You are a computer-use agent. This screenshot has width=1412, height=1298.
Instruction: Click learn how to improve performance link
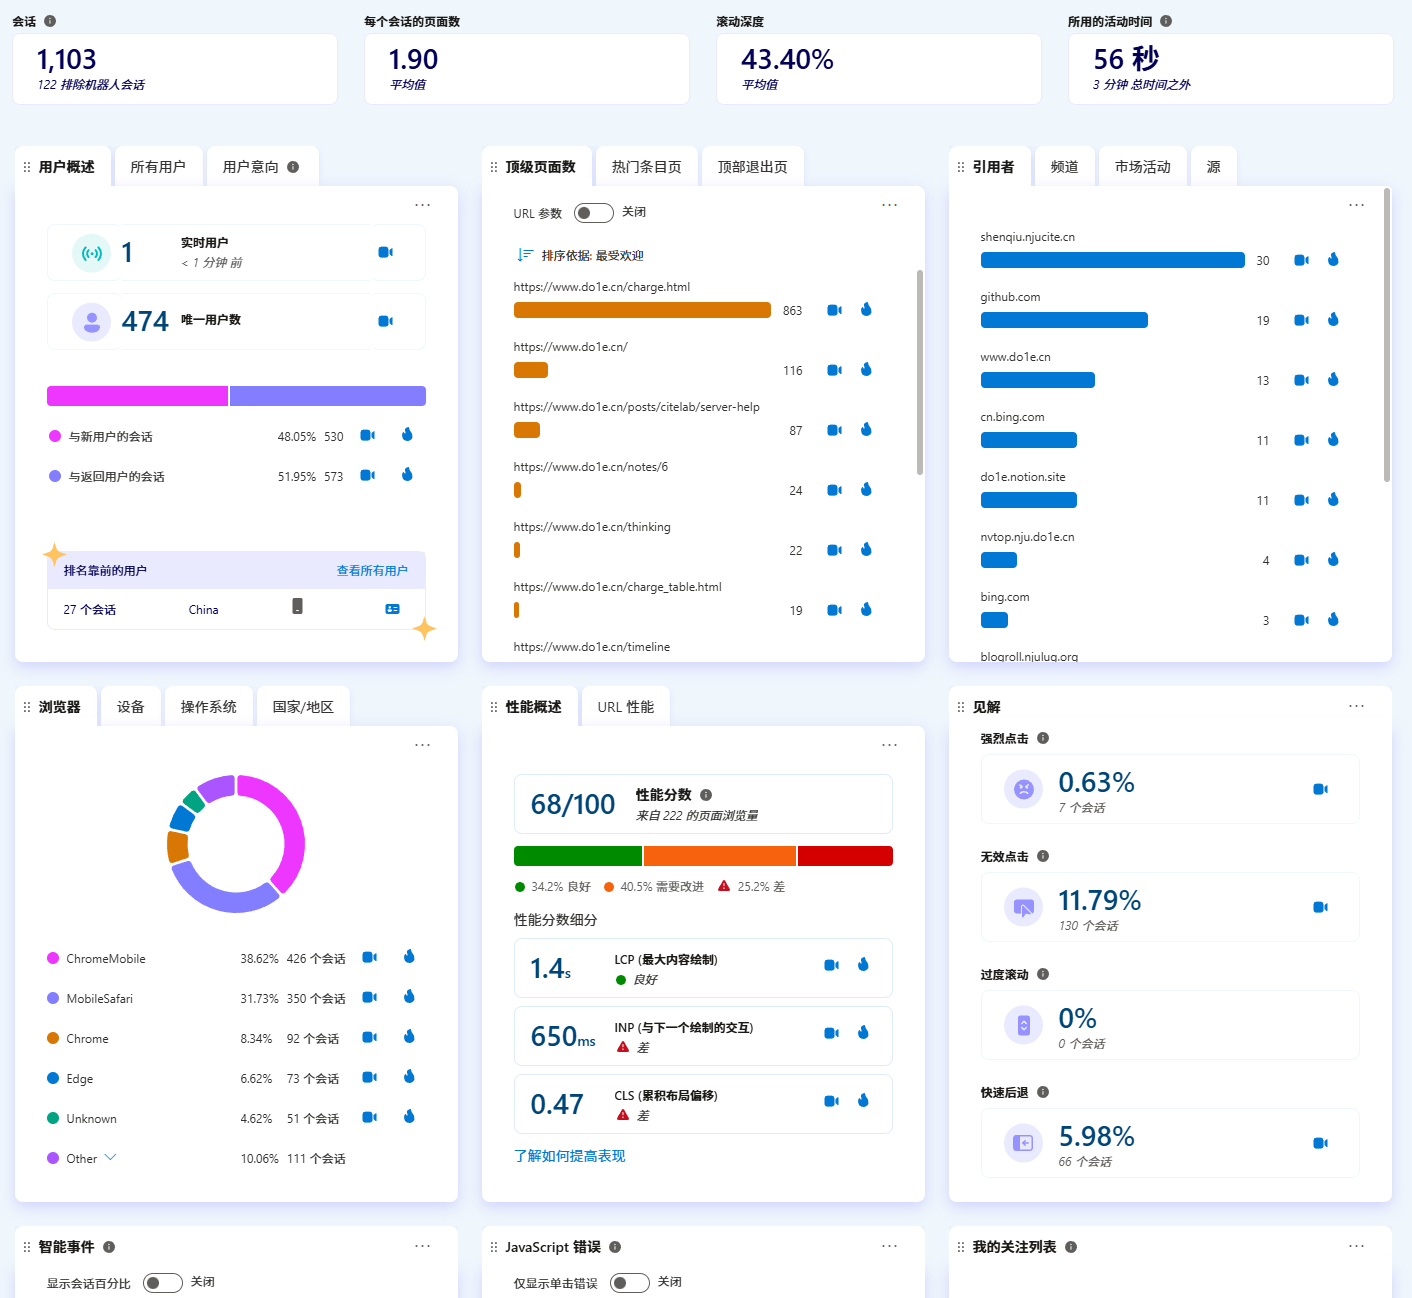point(569,1156)
